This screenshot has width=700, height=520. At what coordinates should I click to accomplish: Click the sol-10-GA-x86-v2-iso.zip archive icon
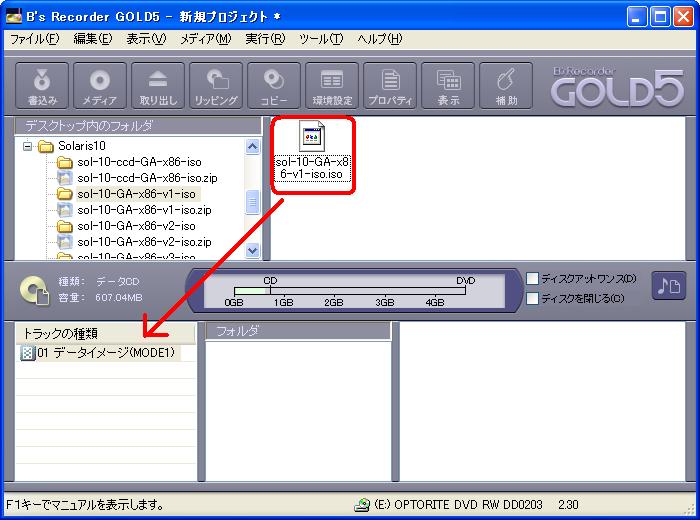point(65,242)
